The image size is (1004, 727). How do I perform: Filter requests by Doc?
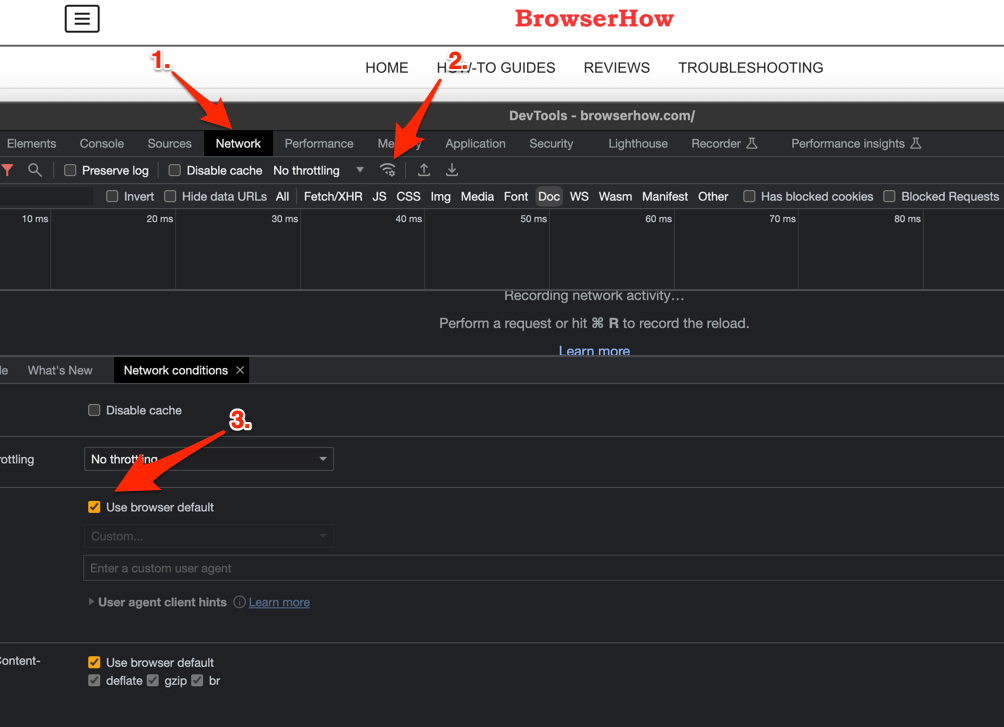pyautogui.click(x=549, y=197)
